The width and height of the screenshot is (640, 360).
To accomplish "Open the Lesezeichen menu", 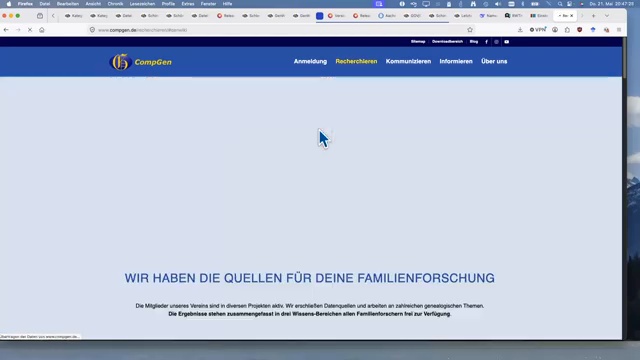I will (x=142, y=4).
